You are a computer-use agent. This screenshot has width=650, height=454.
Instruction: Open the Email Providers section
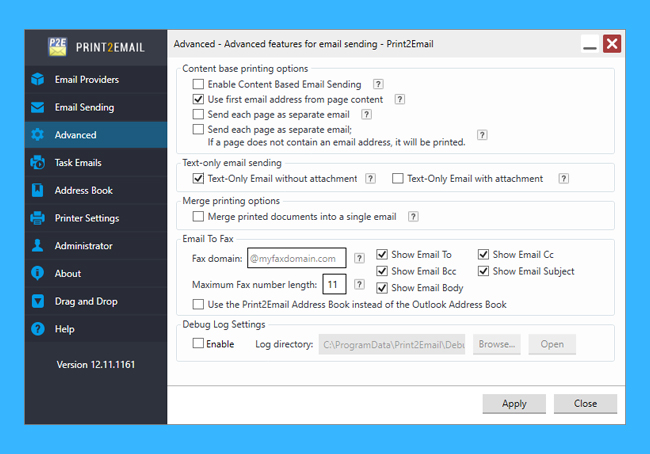click(96, 79)
